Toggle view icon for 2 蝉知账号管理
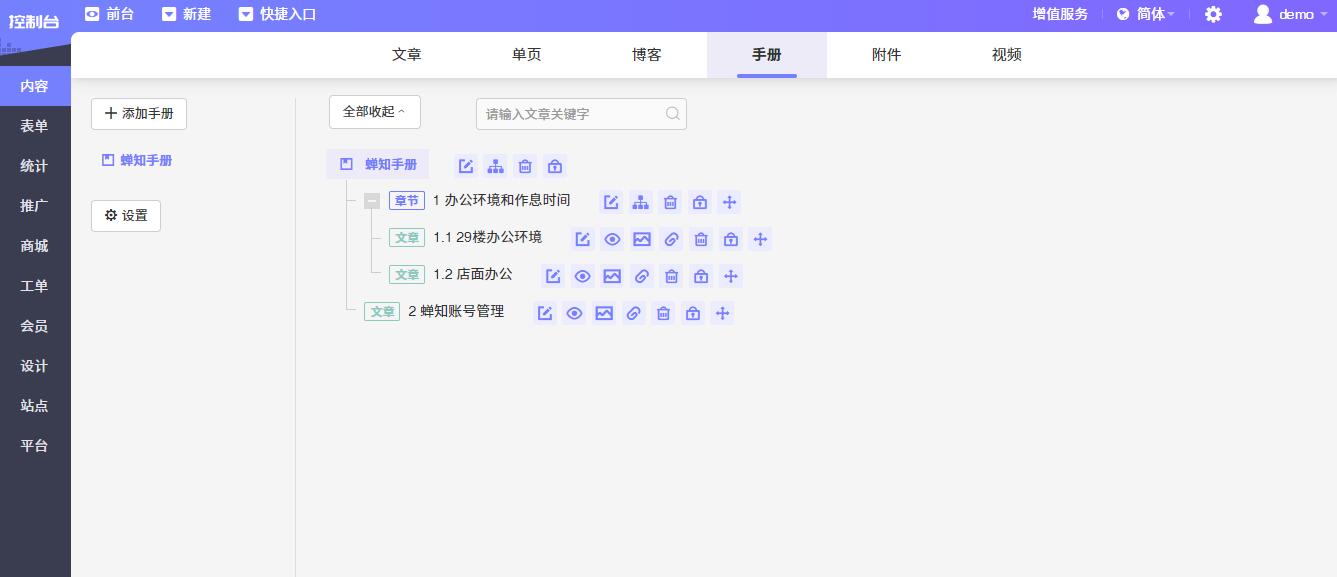Viewport: 1337px width, 577px height. (574, 313)
